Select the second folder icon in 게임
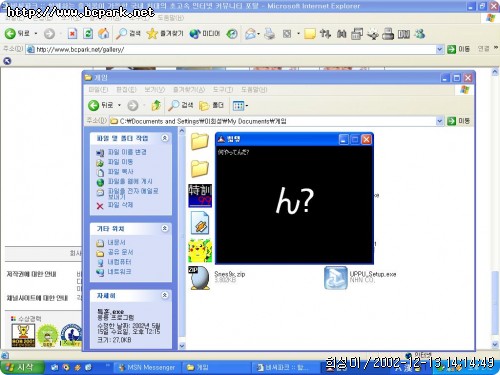Image resolution: width=500 pixels, height=375 pixels. pos(200,168)
